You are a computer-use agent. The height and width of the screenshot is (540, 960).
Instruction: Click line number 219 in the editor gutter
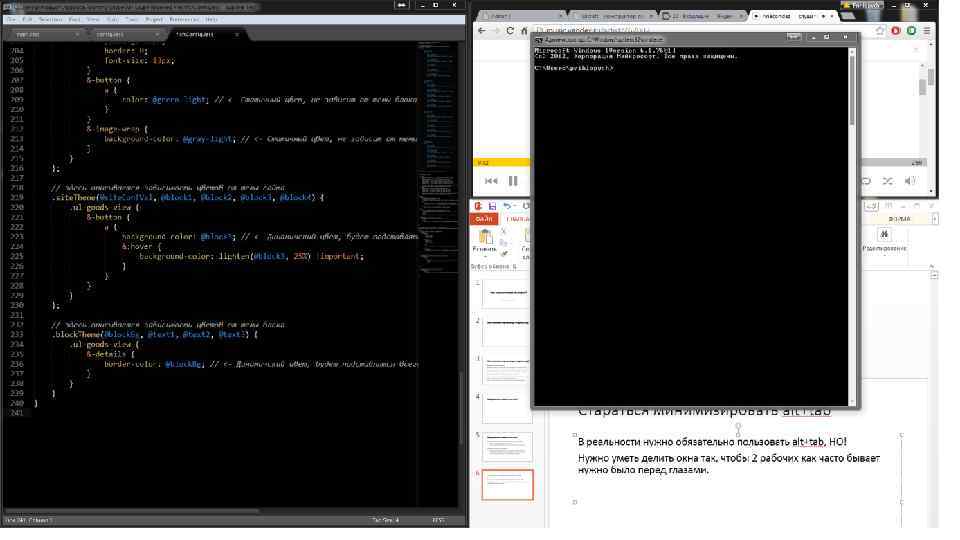pos(17,198)
